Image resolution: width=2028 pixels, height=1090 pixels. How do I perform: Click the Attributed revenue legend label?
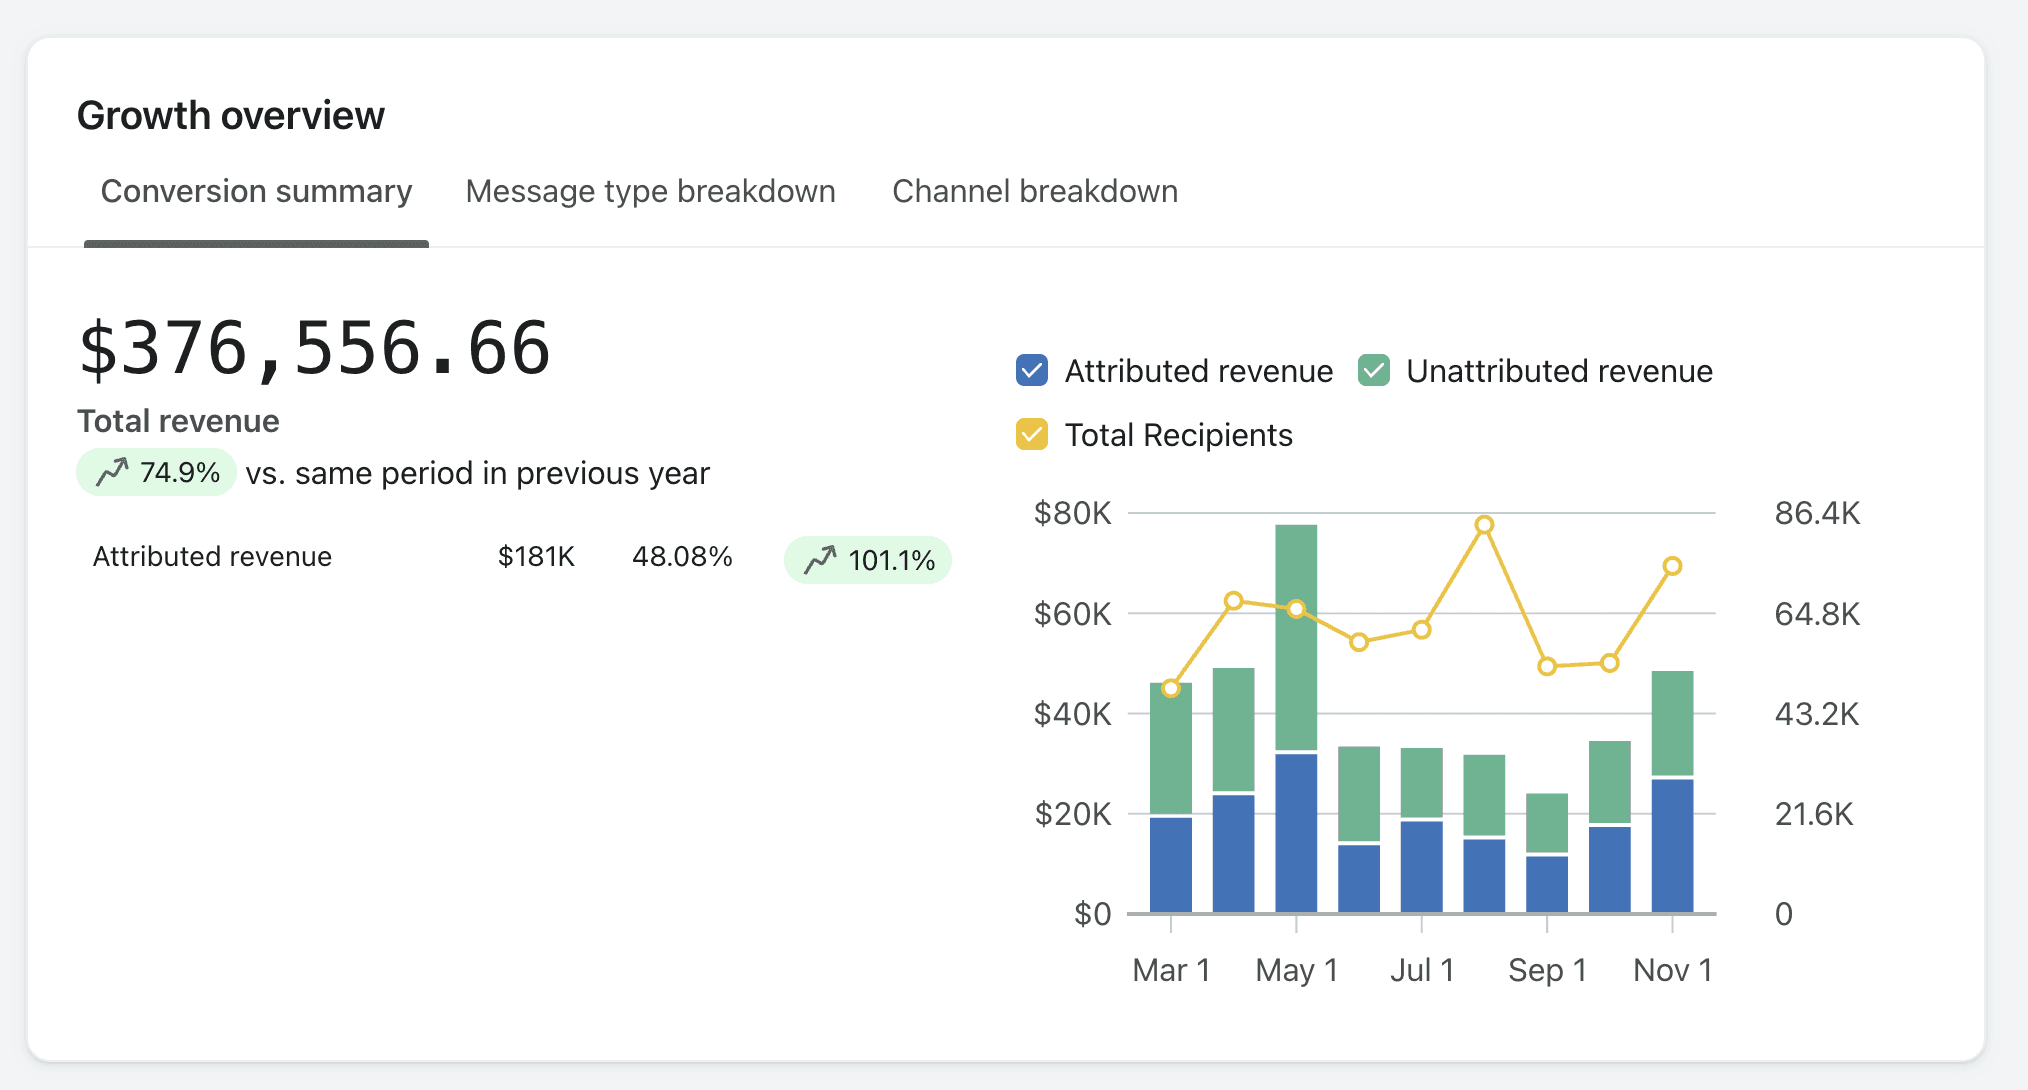(x=1198, y=371)
